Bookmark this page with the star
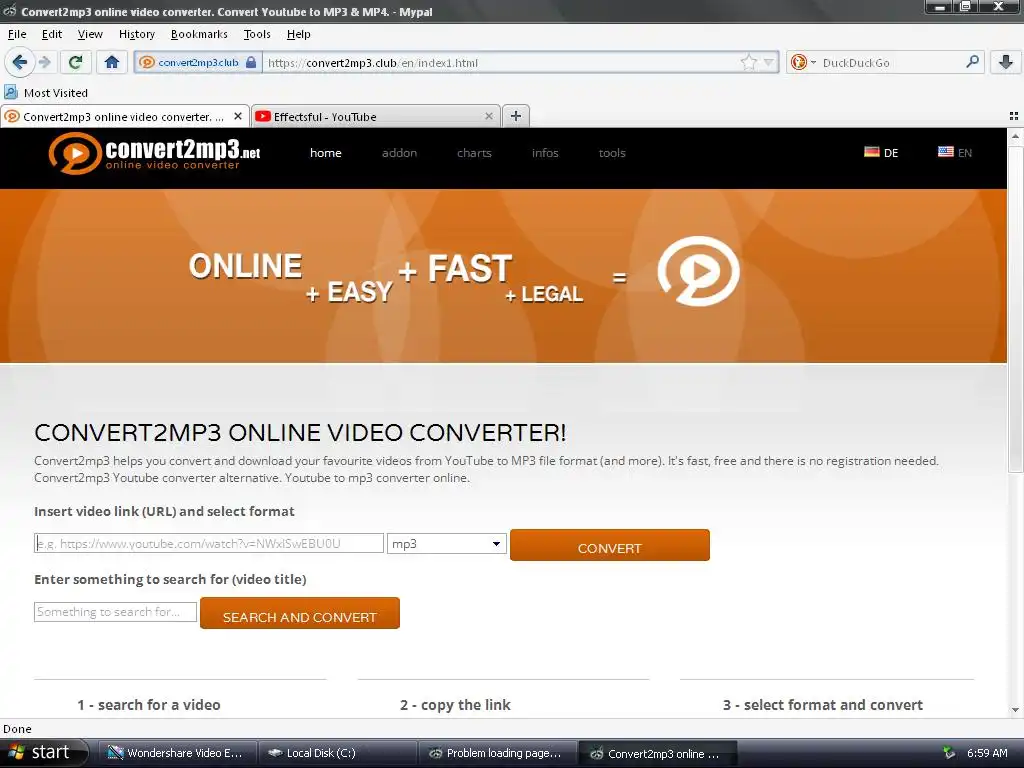 [x=748, y=62]
